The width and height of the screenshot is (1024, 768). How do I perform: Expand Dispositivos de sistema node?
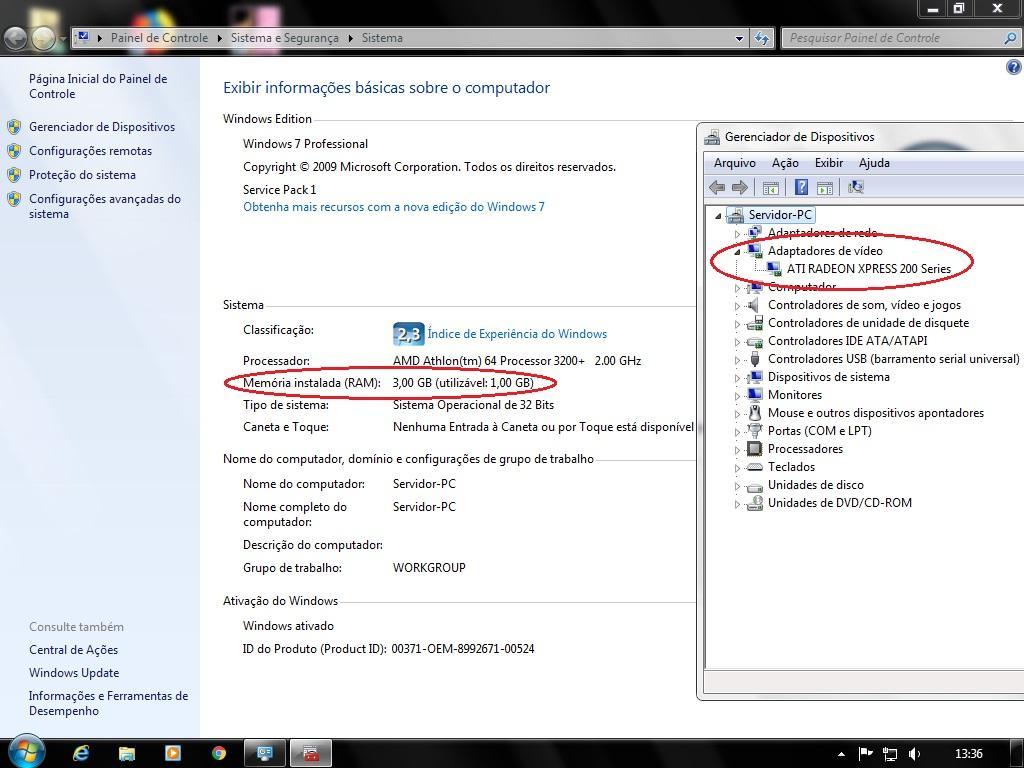[737, 377]
